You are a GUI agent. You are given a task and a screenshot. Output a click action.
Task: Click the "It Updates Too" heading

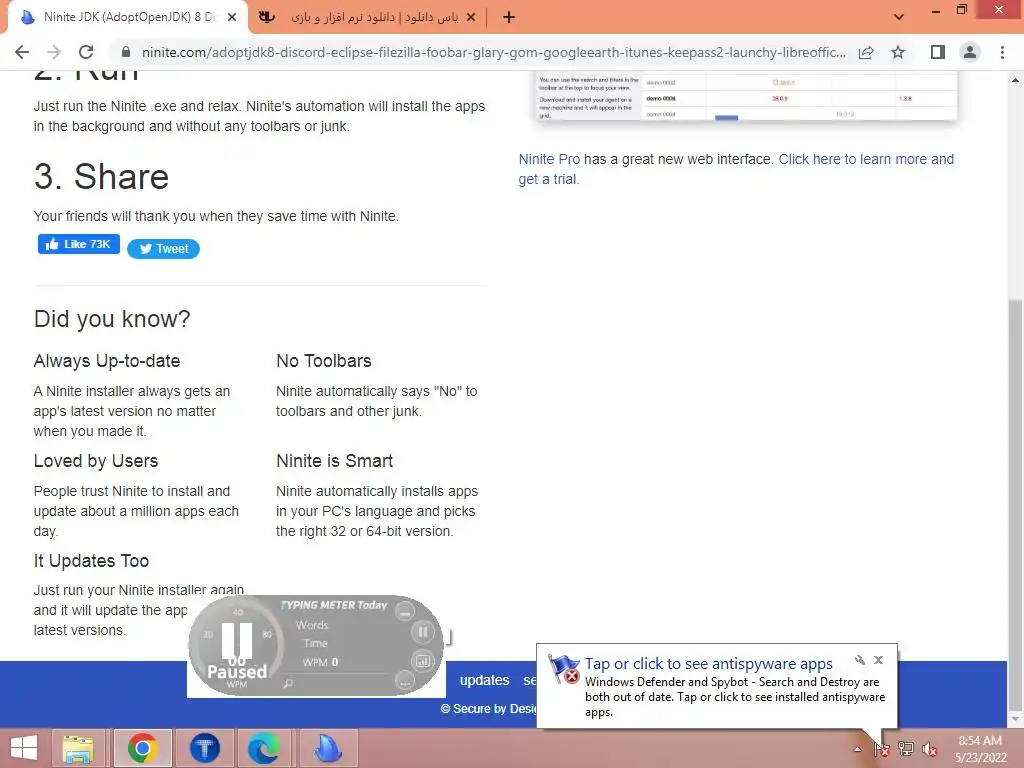[91, 561]
